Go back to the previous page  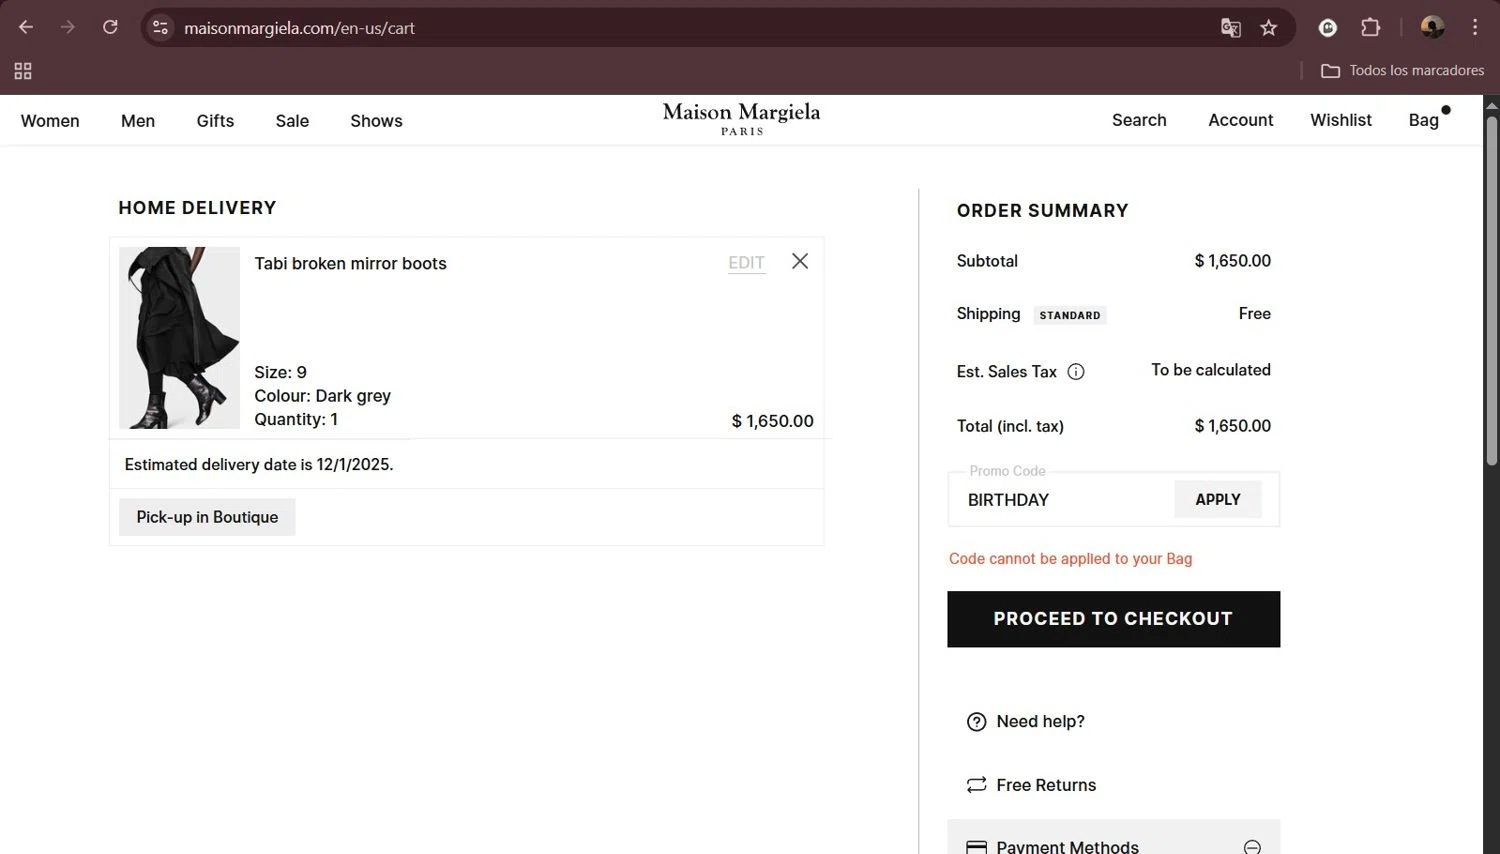(26, 27)
